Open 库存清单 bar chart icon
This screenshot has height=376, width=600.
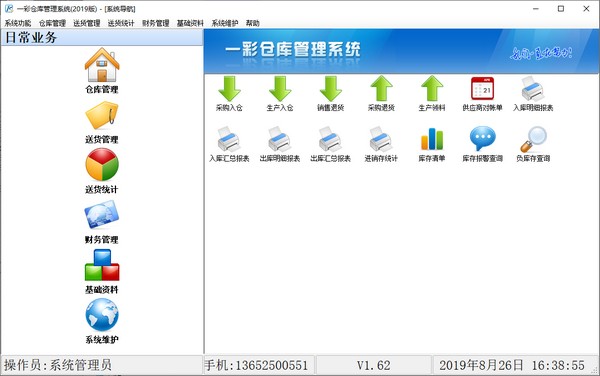click(x=432, y=139)
